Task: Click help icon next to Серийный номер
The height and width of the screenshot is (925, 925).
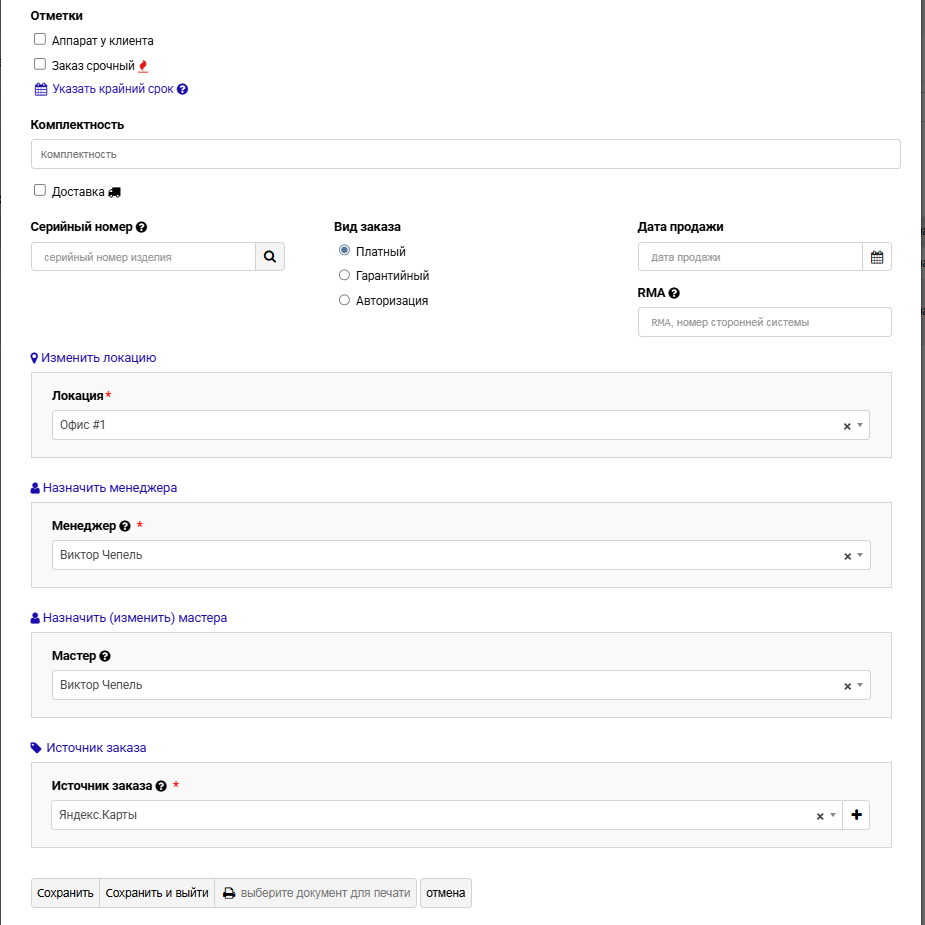Action: [x=142, y=227]
